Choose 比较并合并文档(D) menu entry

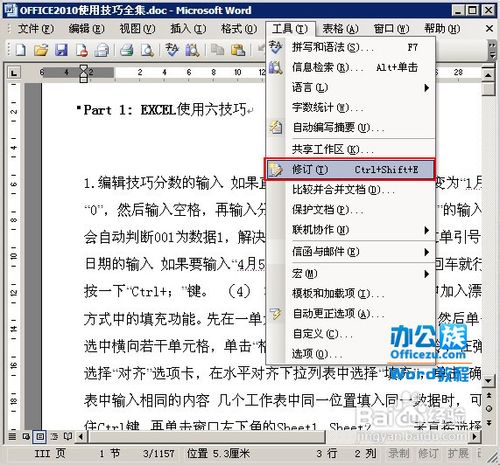(x=351, y=190)
